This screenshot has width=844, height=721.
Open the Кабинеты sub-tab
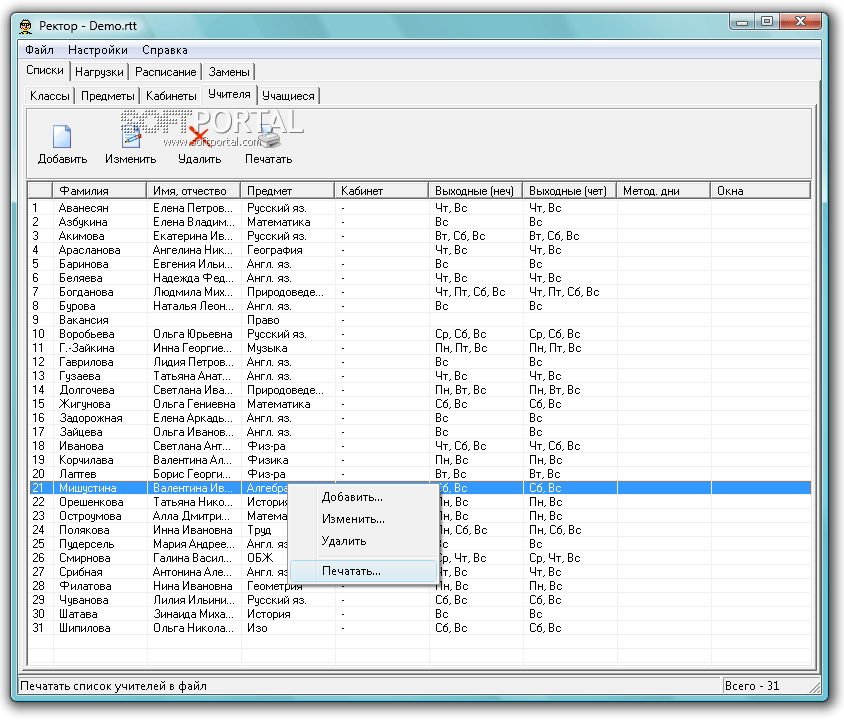pyautogui.click(x=171, y=96)
